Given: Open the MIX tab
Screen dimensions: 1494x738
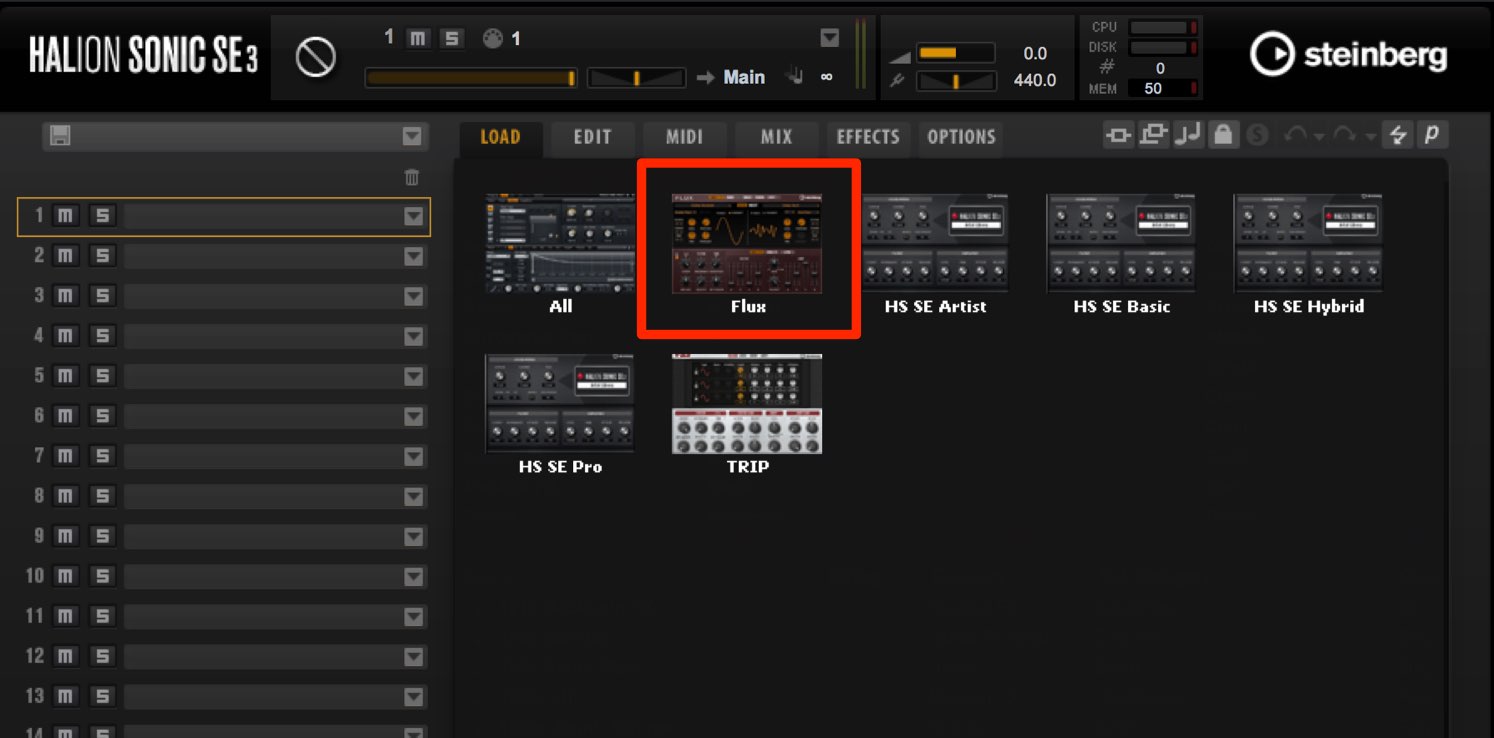Looking at the screenshot, I should [x=776, y=137].
